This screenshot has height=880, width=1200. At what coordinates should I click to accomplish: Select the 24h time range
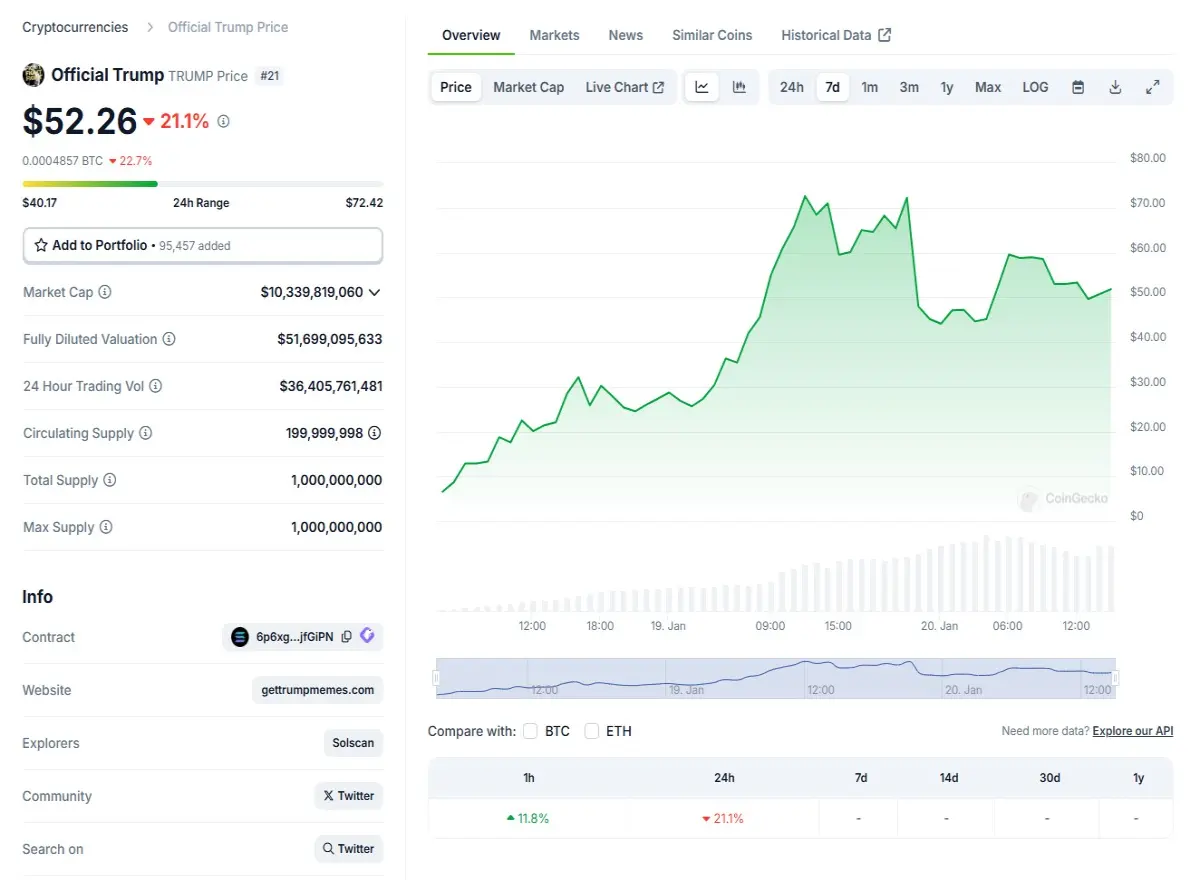pyautogui.click(x=792, y=87)
